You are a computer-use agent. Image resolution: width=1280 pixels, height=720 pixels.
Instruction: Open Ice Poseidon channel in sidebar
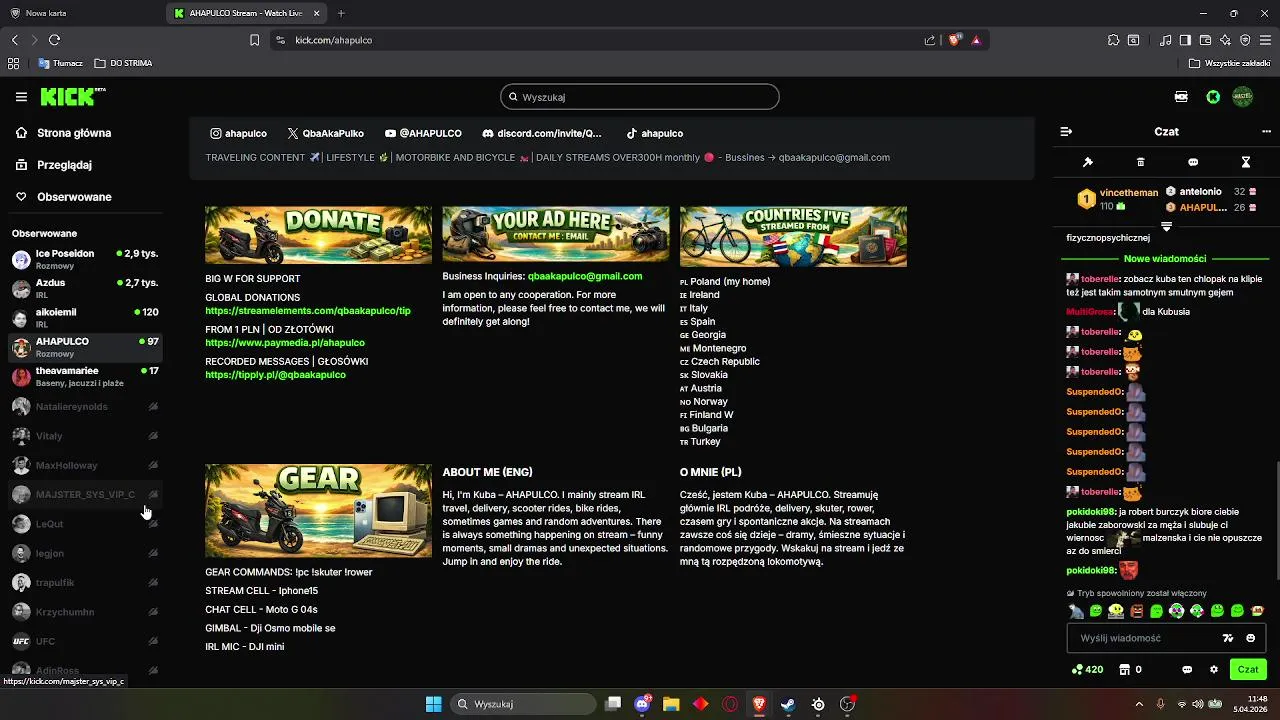coord(85,259)
